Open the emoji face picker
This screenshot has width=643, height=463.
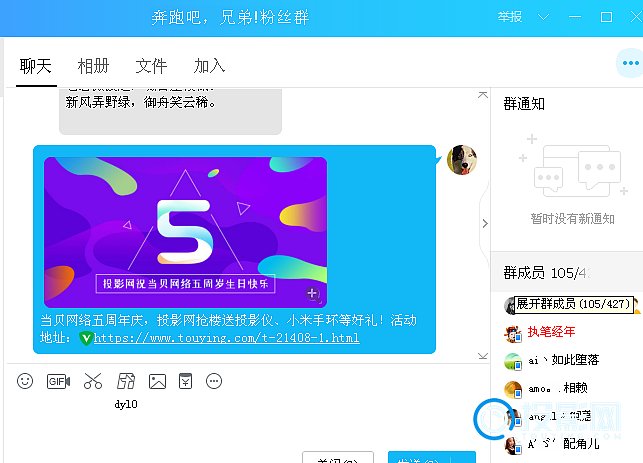25,381
